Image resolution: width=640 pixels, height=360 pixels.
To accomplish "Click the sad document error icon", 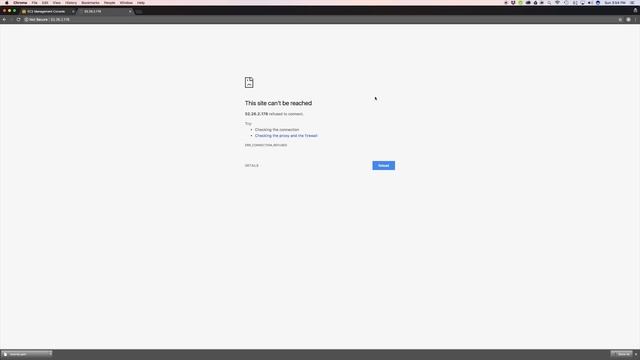I will (x=249, y=82).
